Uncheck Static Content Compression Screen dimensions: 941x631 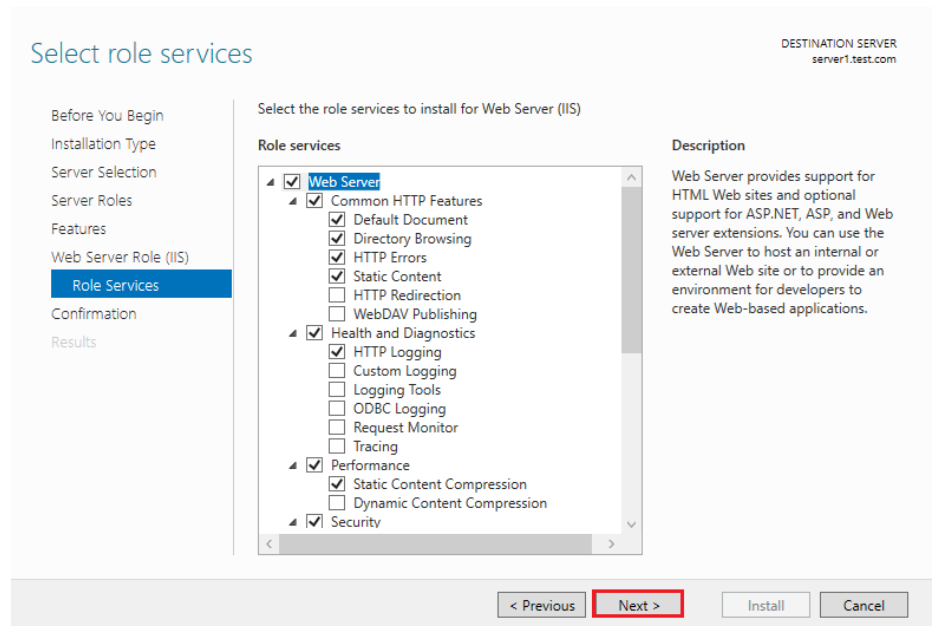(x=337, y=485)
